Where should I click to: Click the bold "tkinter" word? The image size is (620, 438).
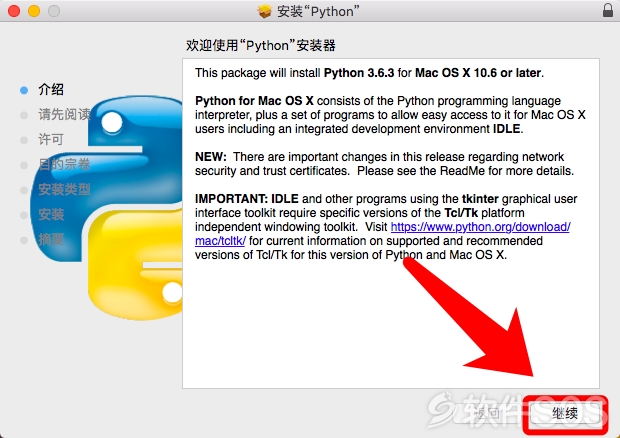pos(480,199)
